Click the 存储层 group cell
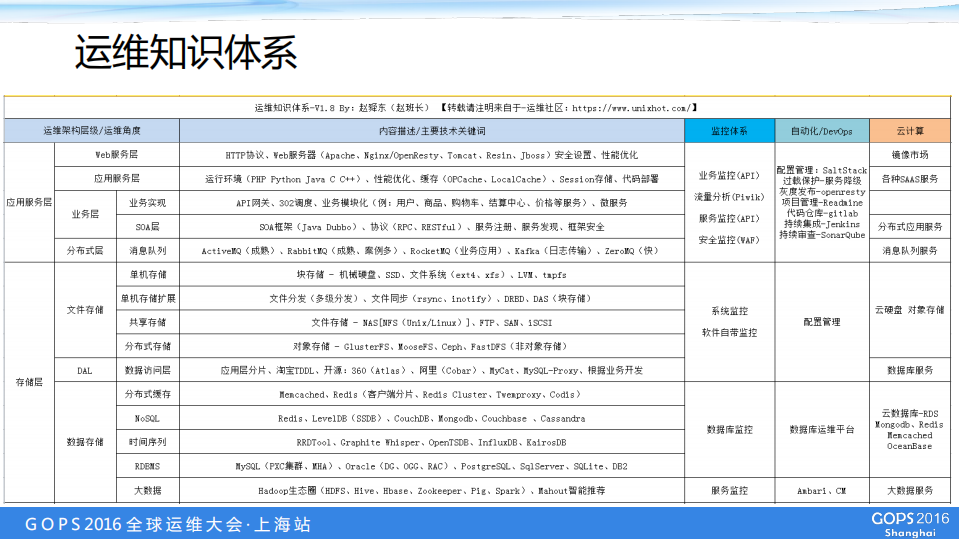 [29, 382]
